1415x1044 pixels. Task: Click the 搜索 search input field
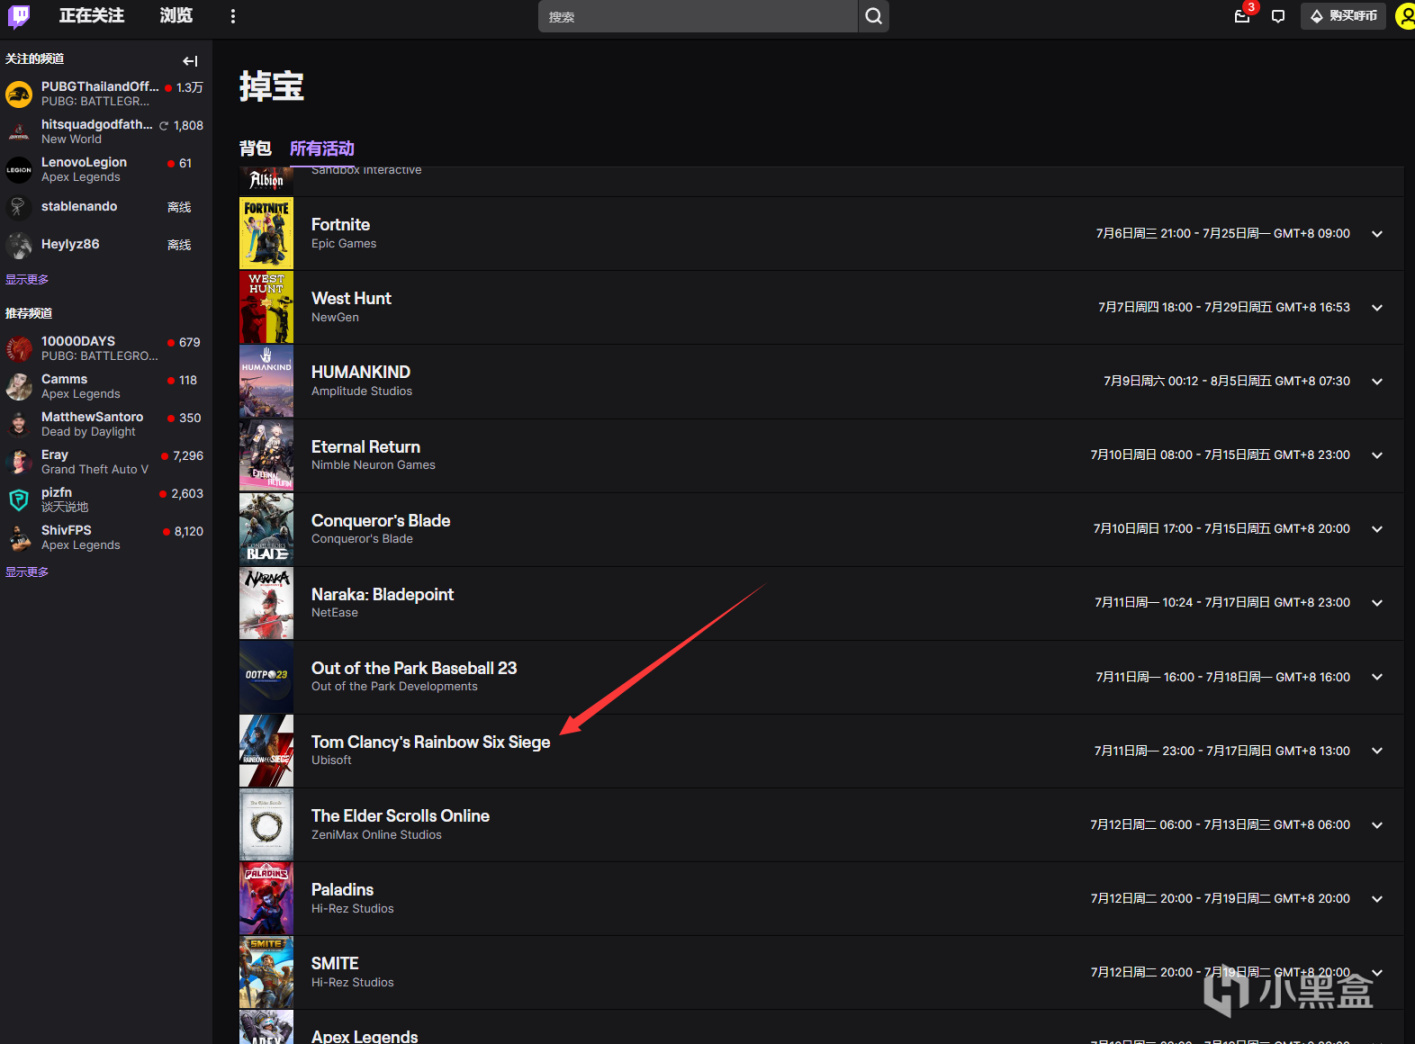pos(698,16)
